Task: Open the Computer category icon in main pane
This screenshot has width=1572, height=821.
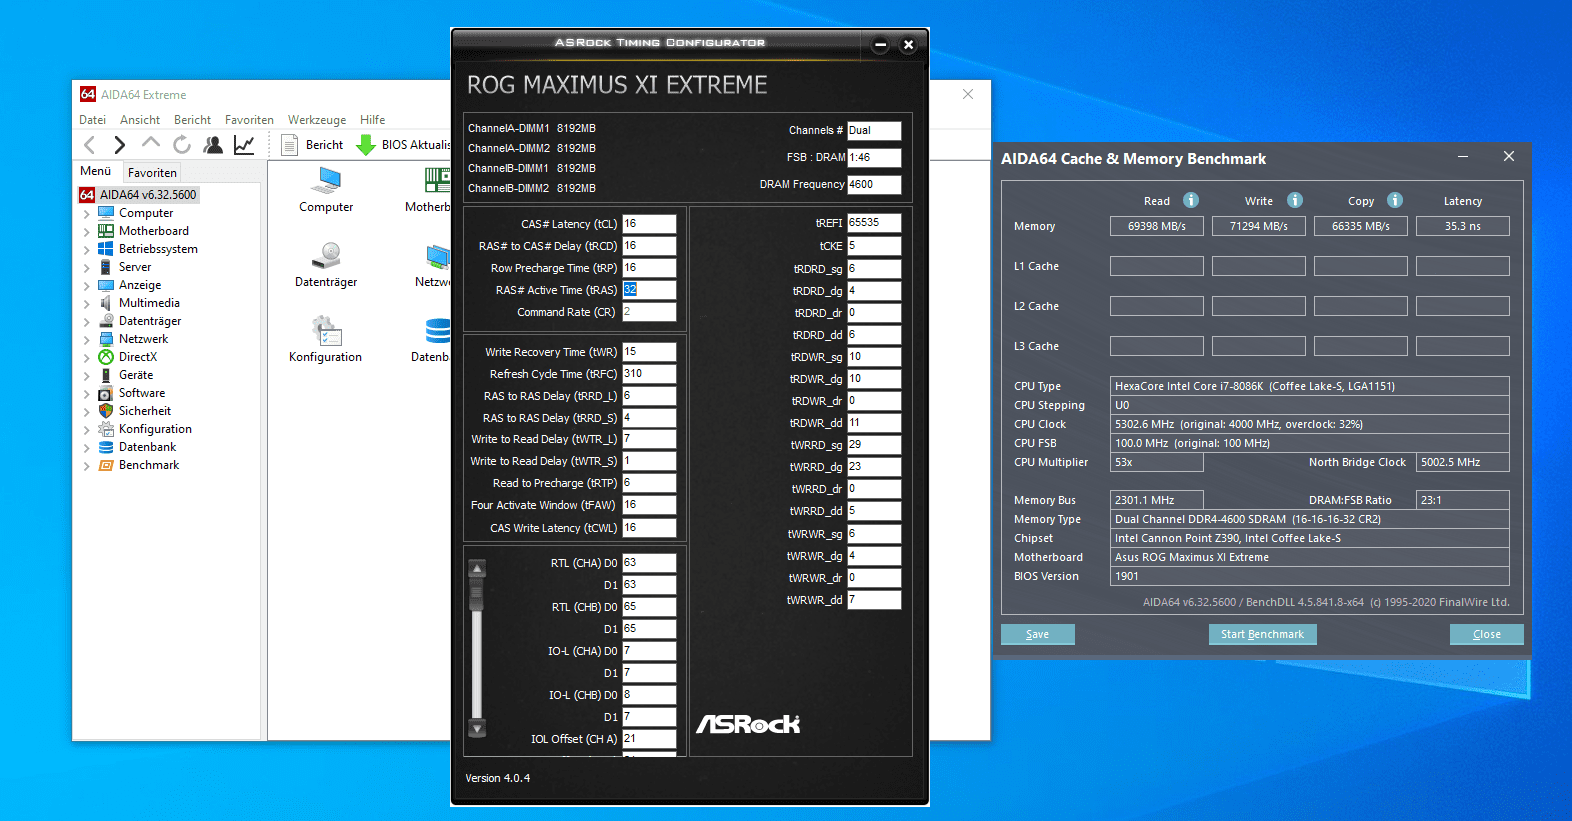Action: pyautogui.click(x=326, y=180)
